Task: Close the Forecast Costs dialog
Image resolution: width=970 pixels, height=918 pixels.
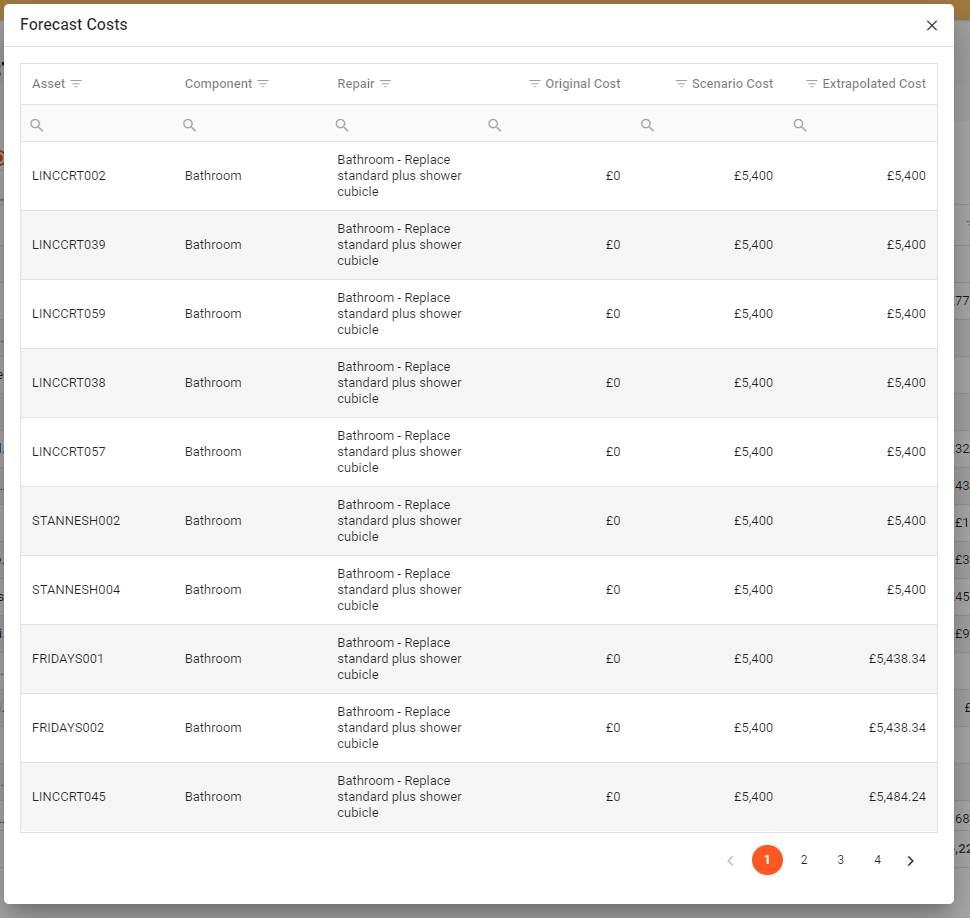Action: [x=932, y=26]
